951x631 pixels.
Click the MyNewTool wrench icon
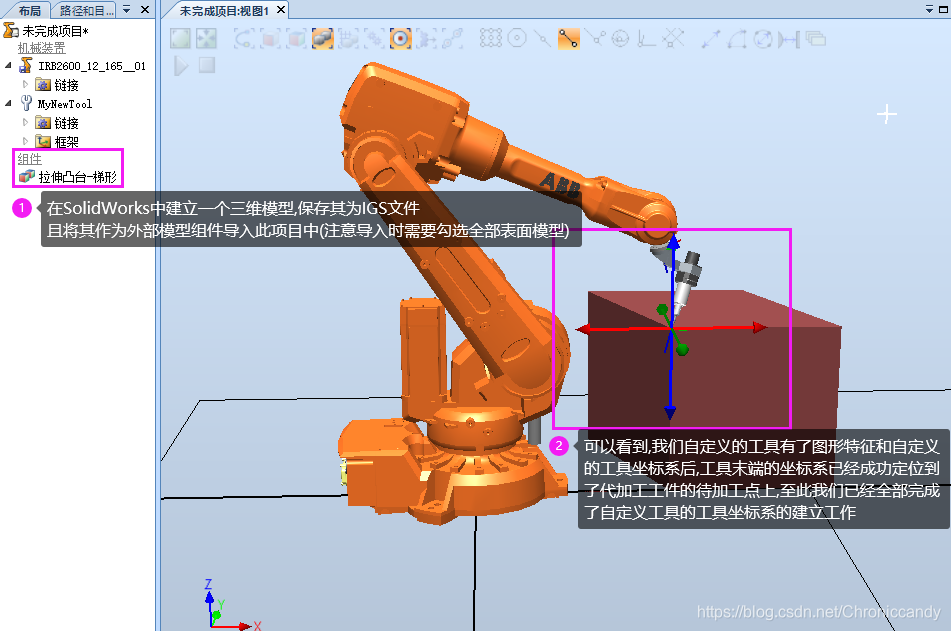pyautogui.click(x=27, y=102)
